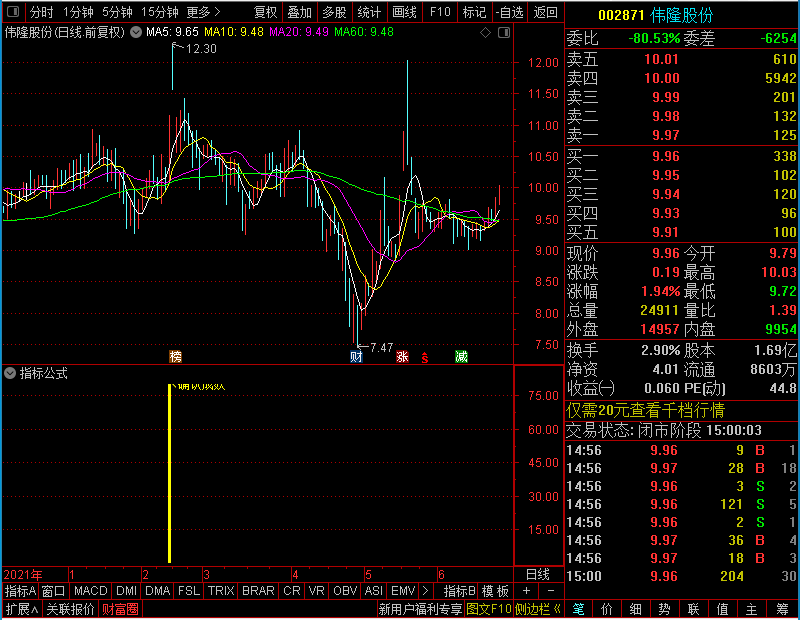Click the 多股 multi-stock button
This screenshot has width=800, height=620.
[334, 12]
